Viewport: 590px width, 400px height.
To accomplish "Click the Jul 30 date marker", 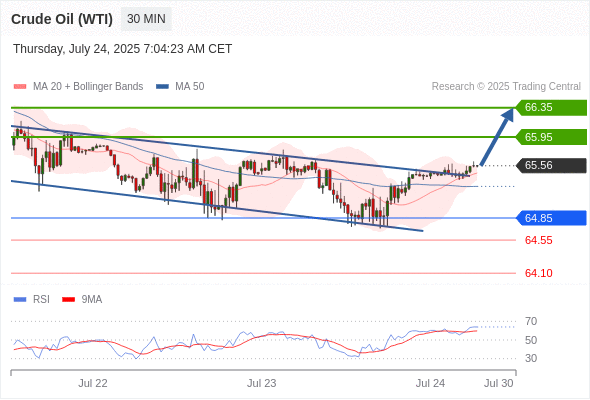I will [x=499, y=383].
